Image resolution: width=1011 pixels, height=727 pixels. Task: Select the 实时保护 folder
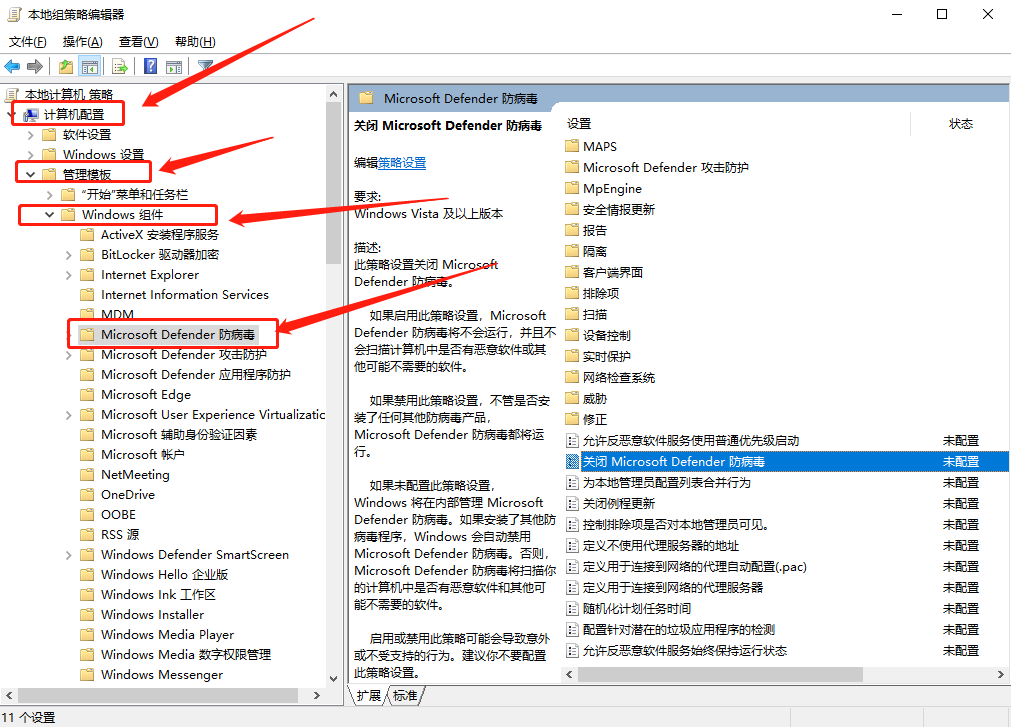pyautogui.click(x=609, y=356)
